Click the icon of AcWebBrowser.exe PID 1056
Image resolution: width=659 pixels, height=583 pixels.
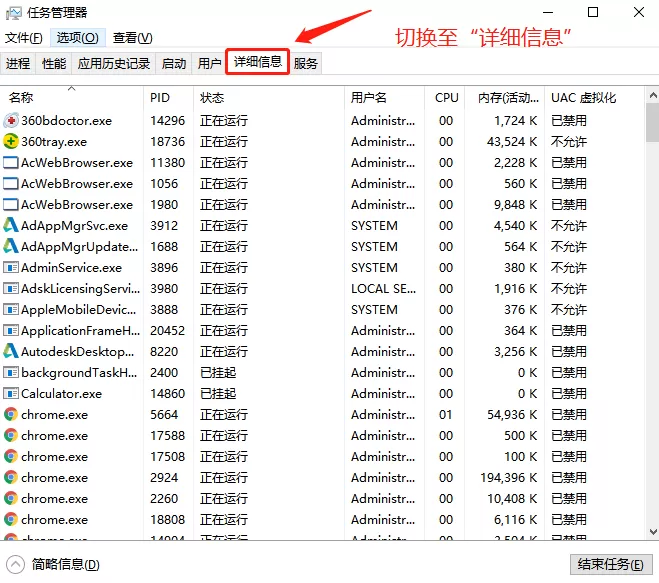pyautogui.click(x=11, y=184)
